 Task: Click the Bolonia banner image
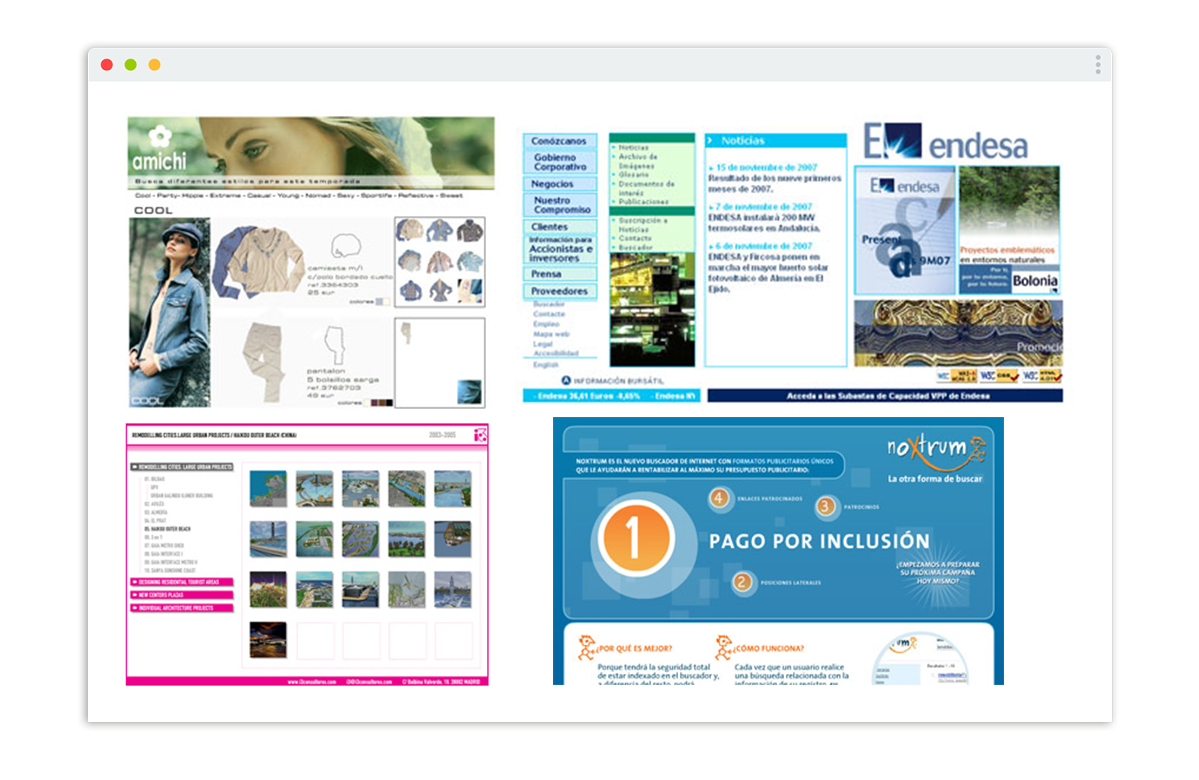[1034, 280]
